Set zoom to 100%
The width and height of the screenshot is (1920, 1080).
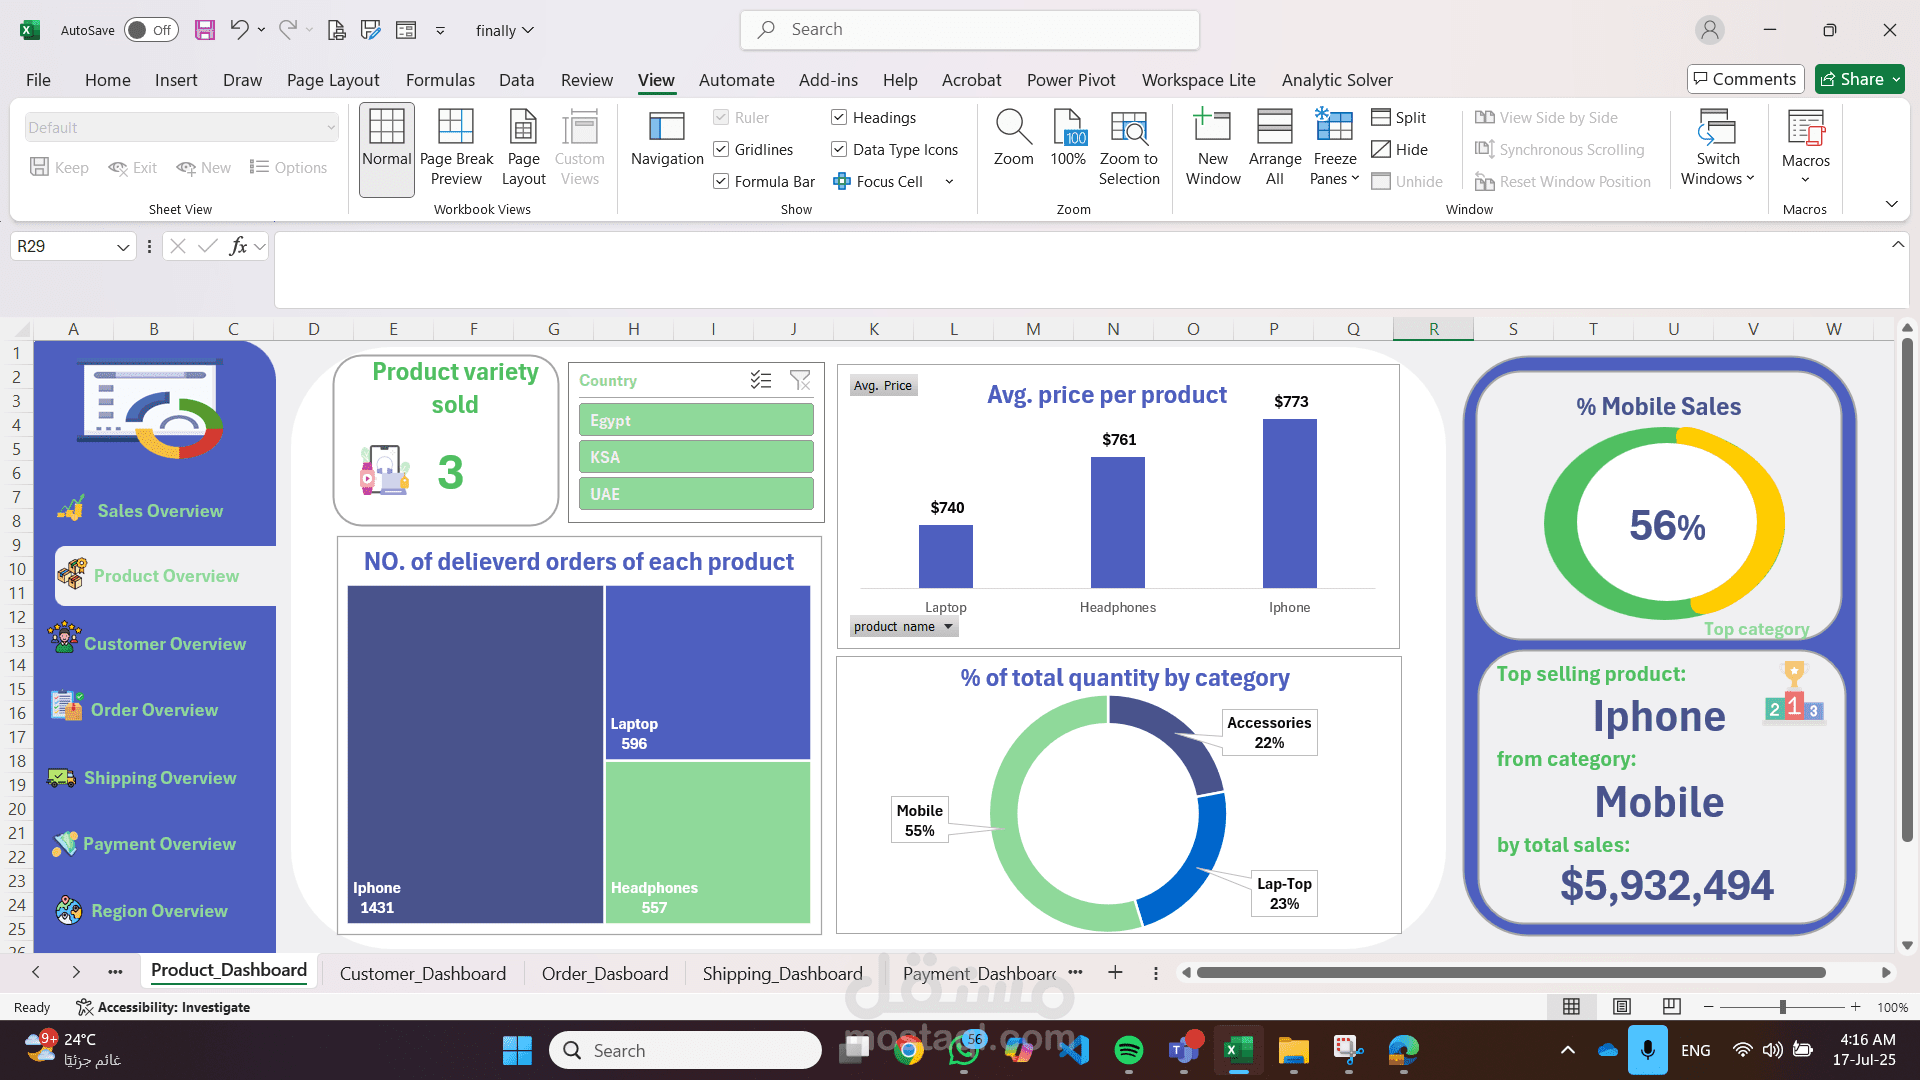(1068, 140)
